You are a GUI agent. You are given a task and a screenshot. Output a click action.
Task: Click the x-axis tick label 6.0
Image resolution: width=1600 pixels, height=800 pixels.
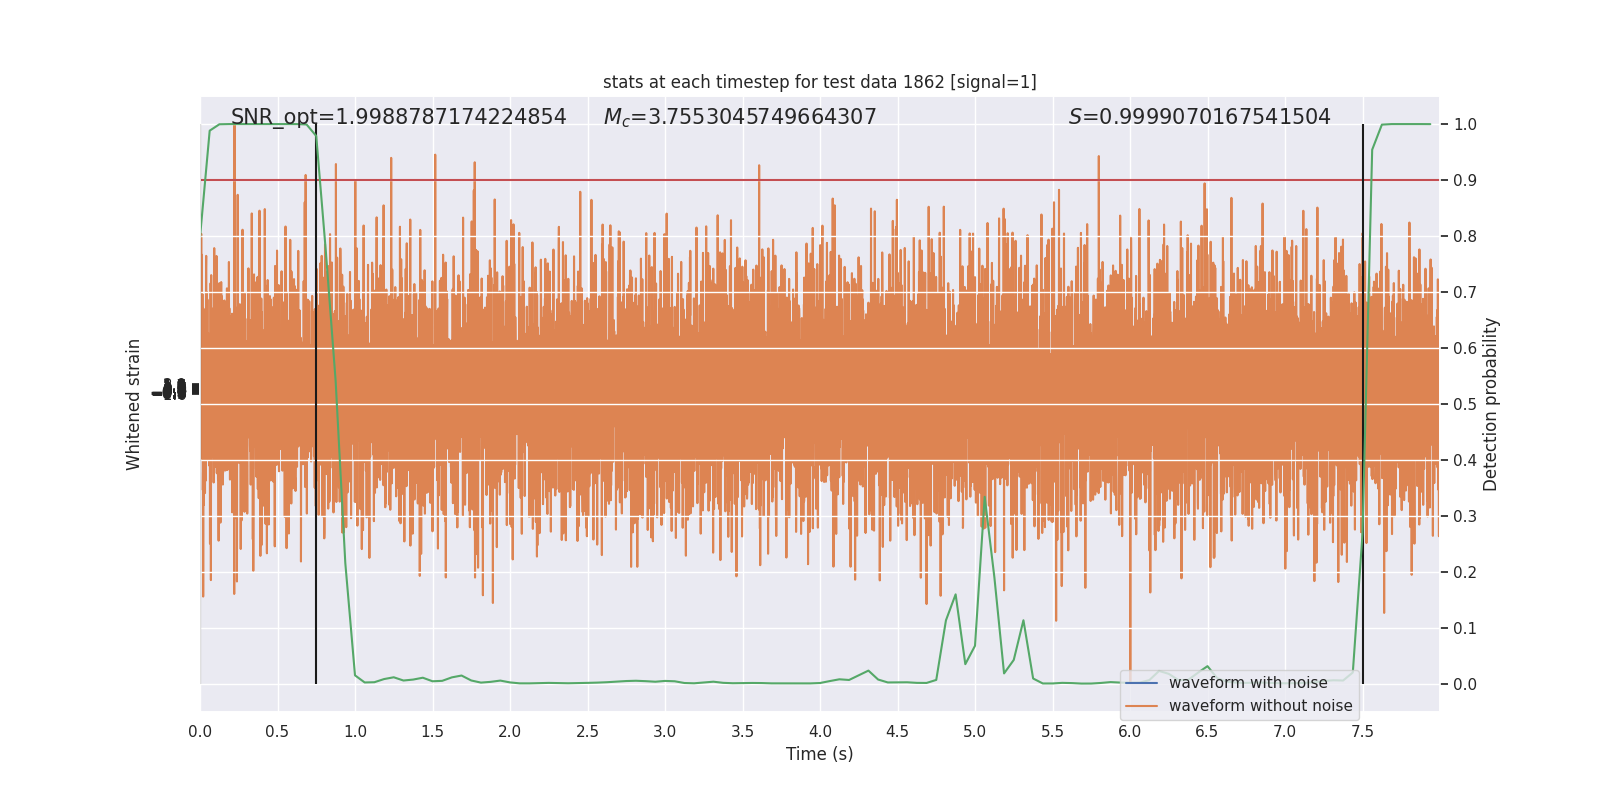click(x=1130, y=731)
